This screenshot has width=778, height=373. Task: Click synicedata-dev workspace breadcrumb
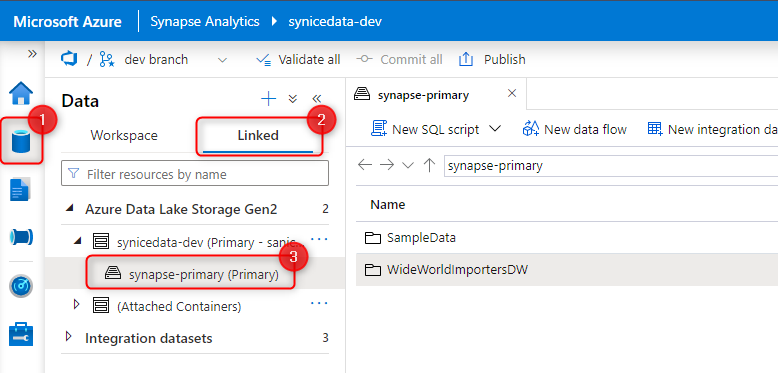pyautogui.click(x=335, y=21)
